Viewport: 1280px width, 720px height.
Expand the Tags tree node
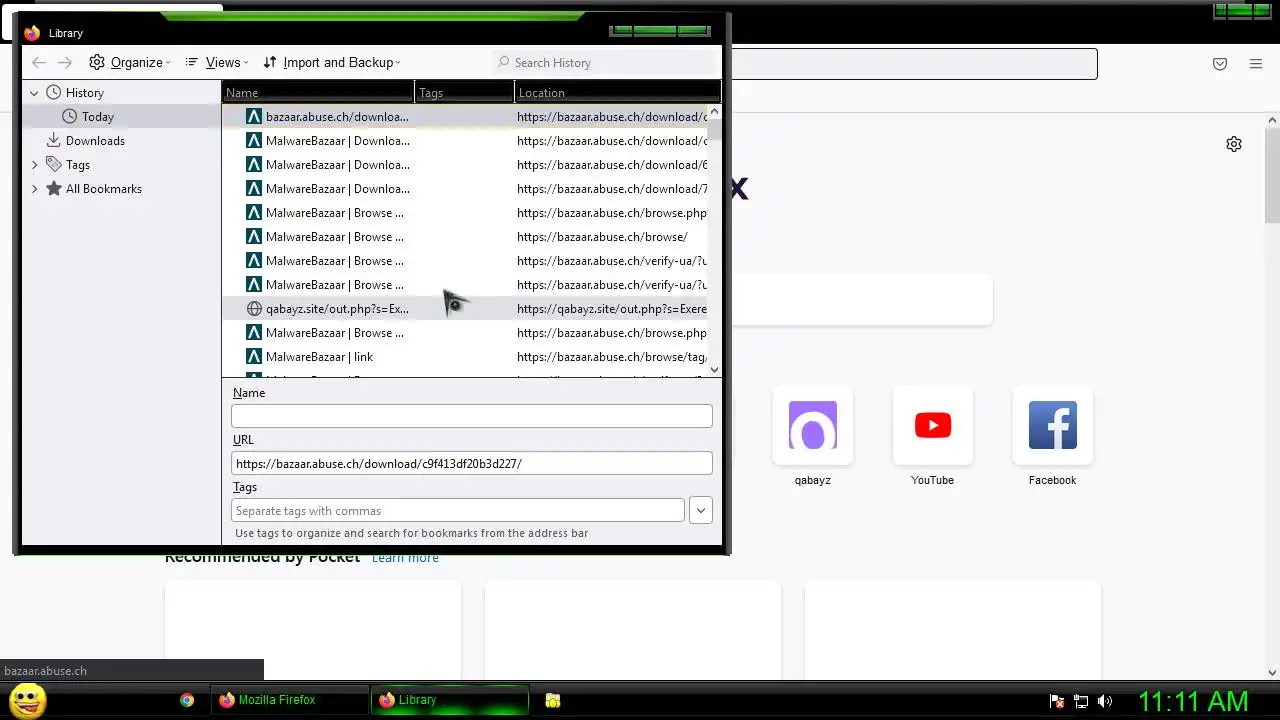[x=34, y=165]
